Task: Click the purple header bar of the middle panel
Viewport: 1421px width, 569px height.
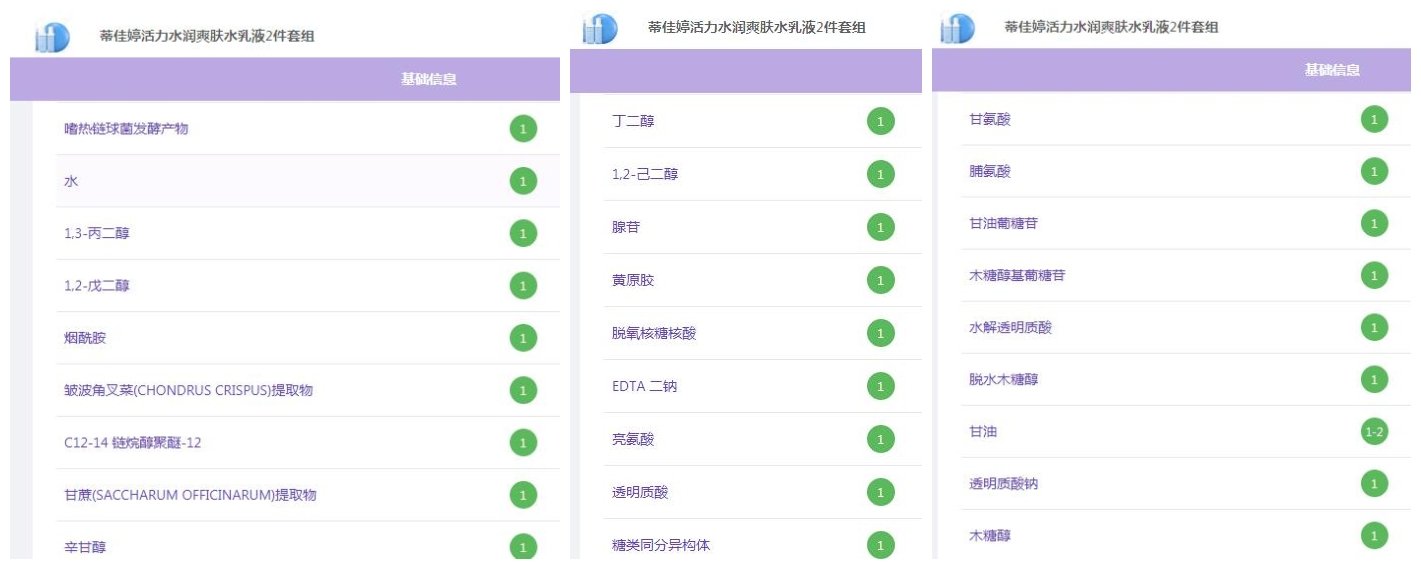Action: tap(746, 71)
